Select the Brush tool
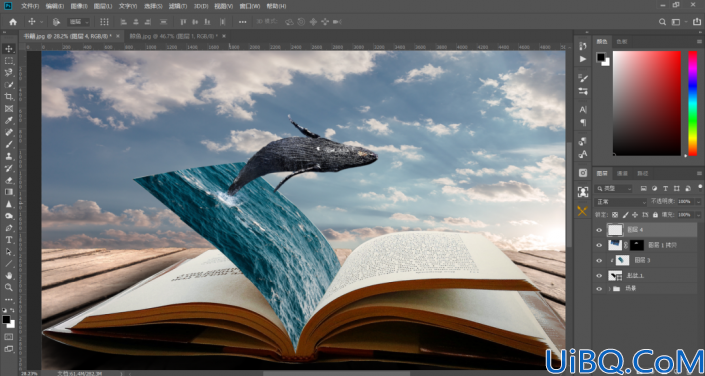 click(x=9, y=144)
